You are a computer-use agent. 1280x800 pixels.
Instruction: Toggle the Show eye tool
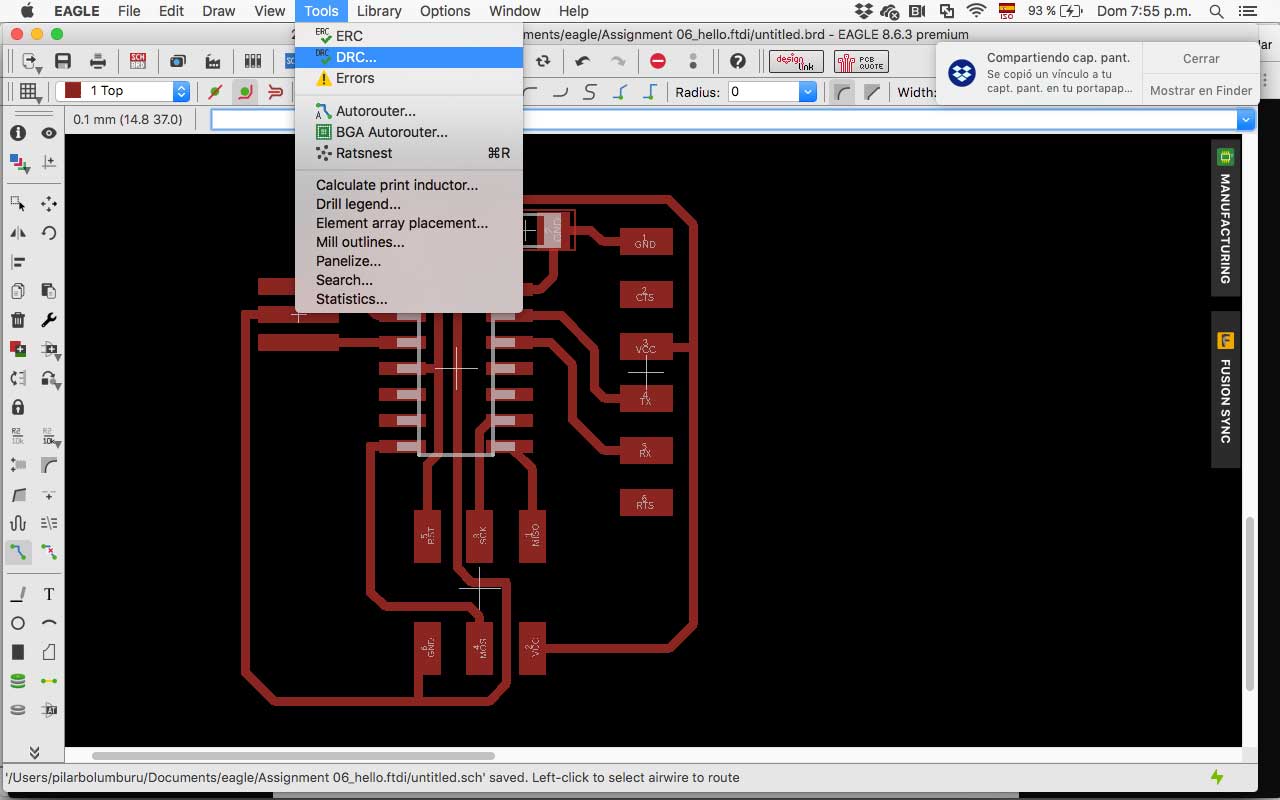pyautogui.click(x=48, y=133)
